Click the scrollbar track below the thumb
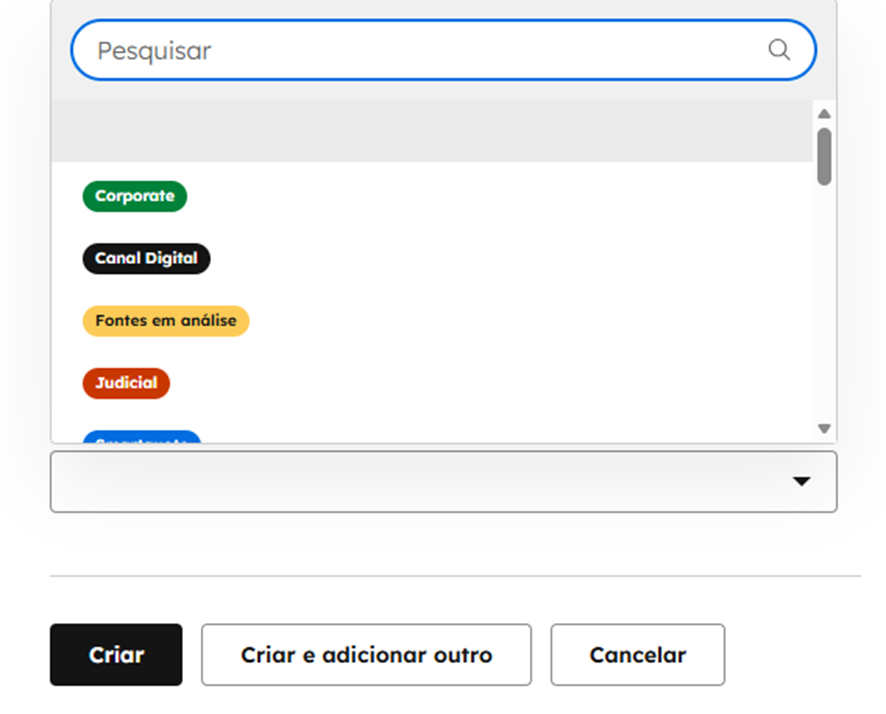The image size is (886, 714). coord(824,300)
